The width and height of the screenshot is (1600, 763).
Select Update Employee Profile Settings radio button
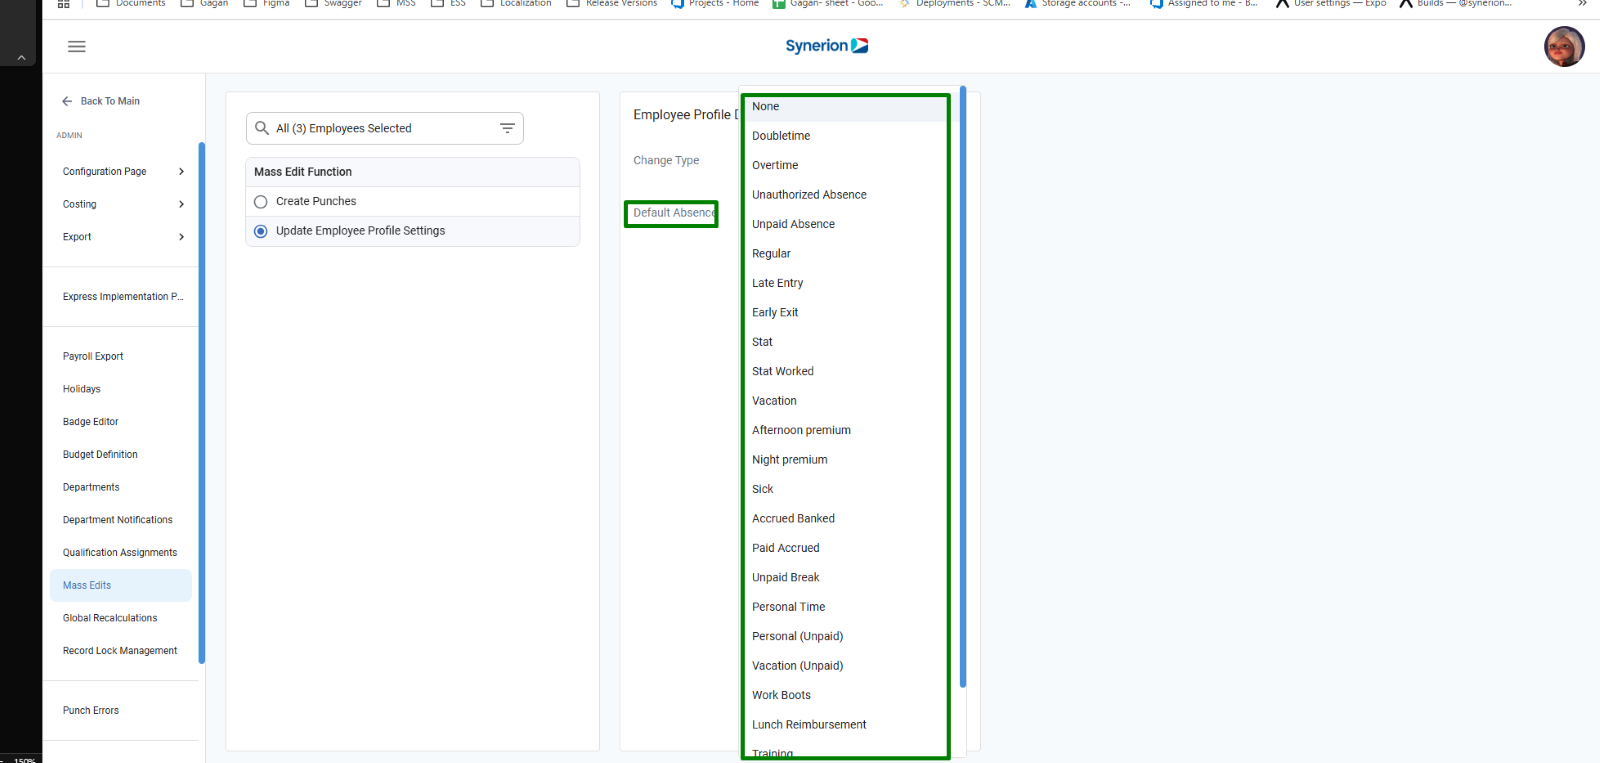[x=261, y=231]
